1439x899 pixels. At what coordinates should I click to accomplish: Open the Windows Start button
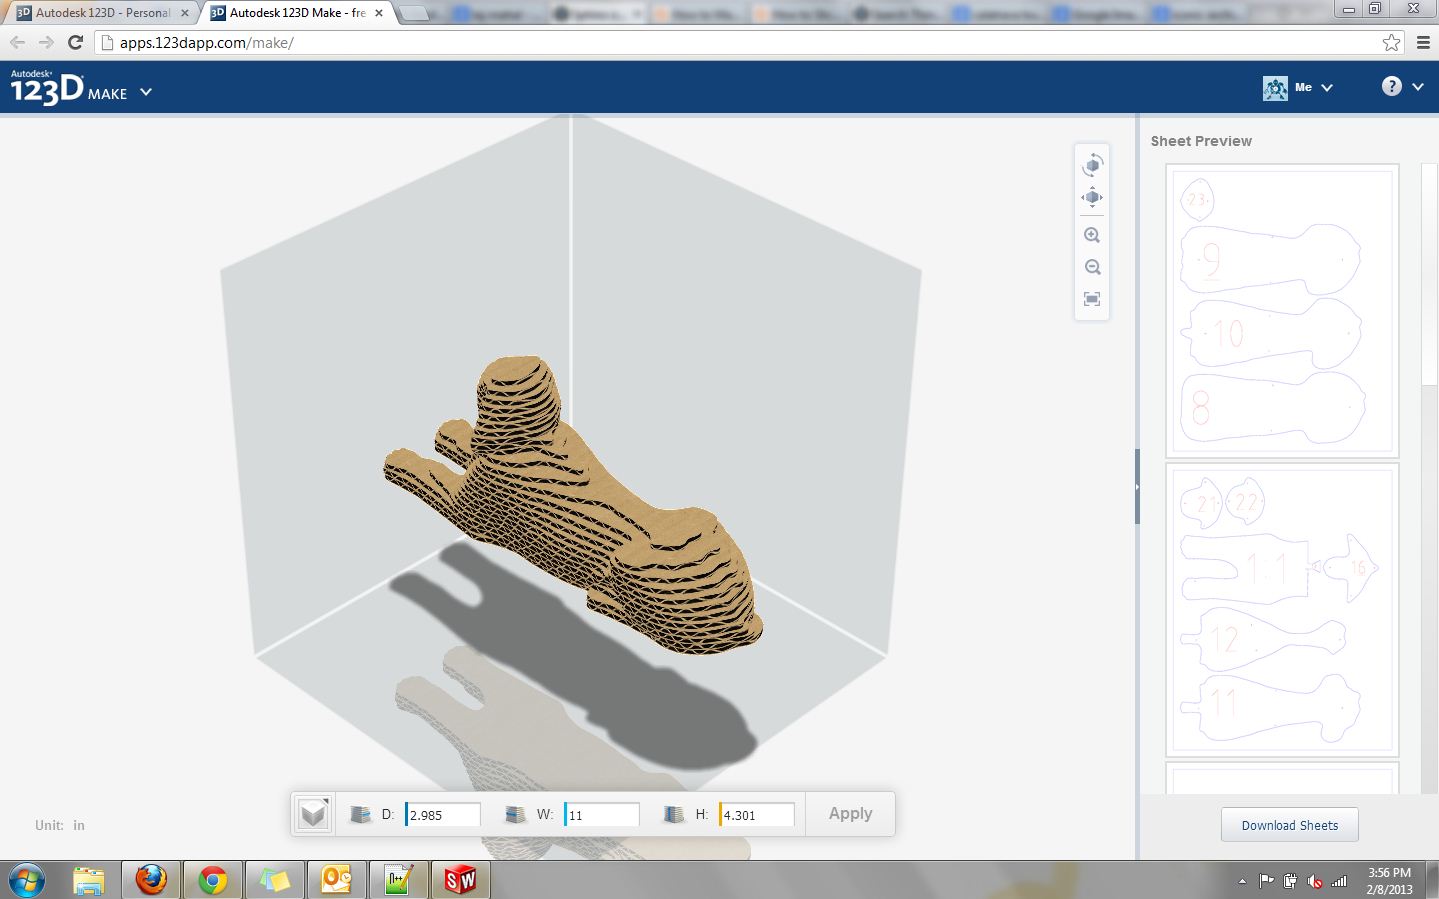coord(26,881)
